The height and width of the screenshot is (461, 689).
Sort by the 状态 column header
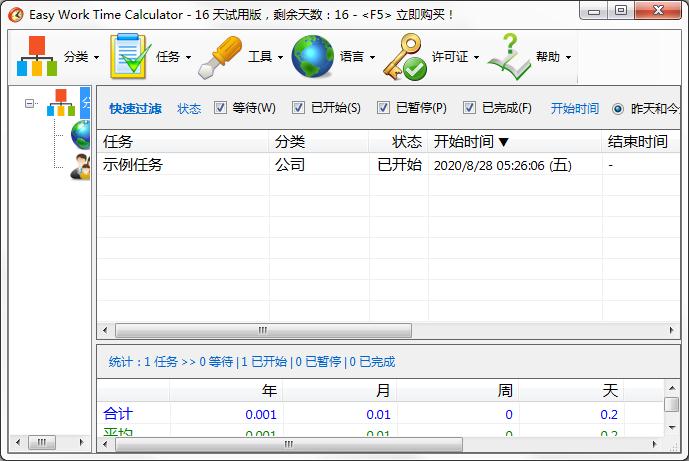click(x=399, y=142)
